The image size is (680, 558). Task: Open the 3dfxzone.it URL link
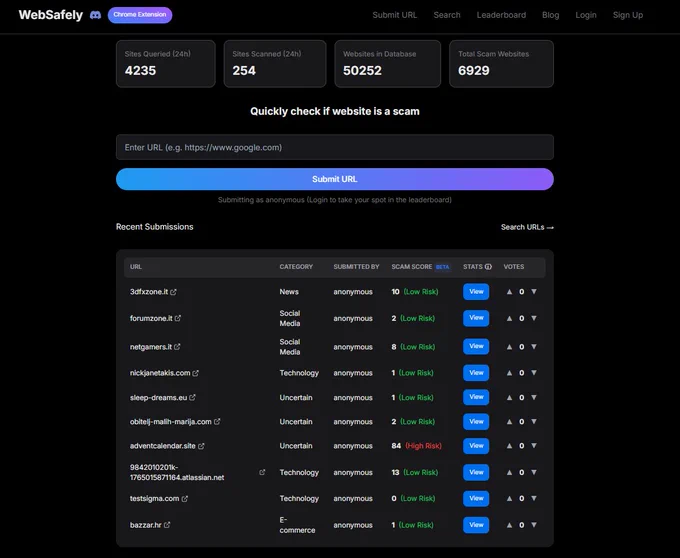pos(149,292)
